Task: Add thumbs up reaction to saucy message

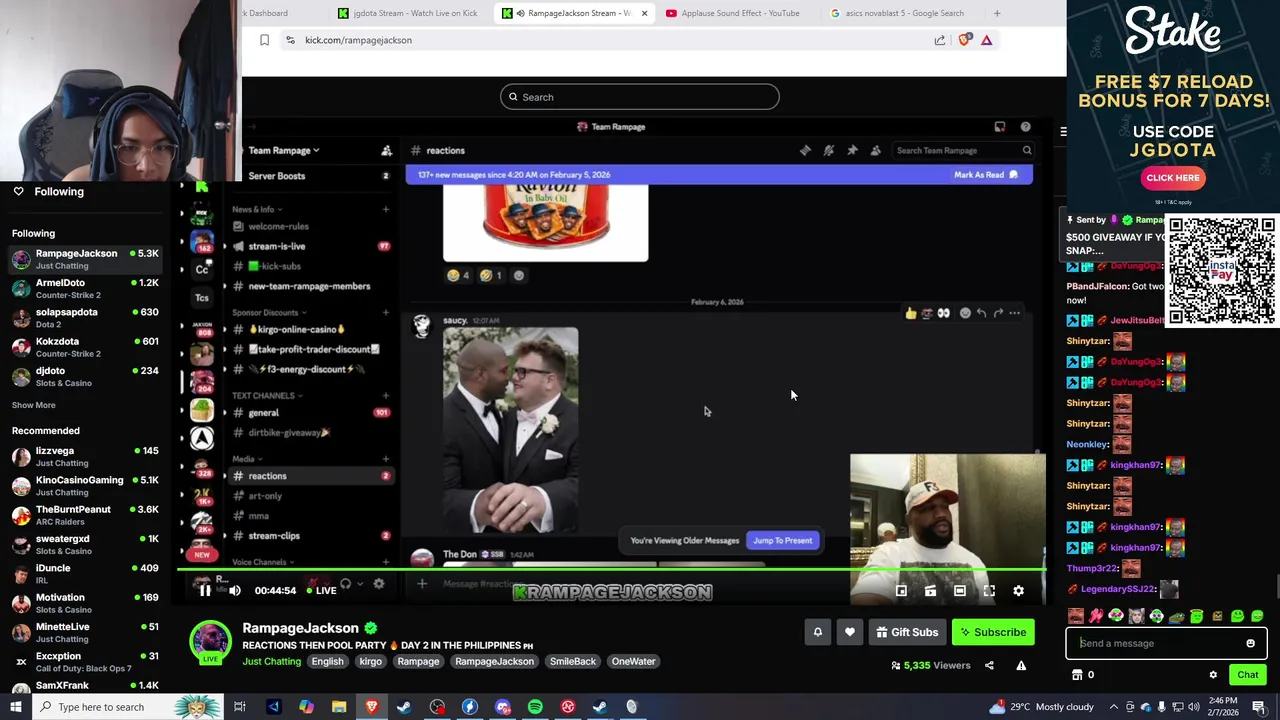Action: click(x=910, y=313)
